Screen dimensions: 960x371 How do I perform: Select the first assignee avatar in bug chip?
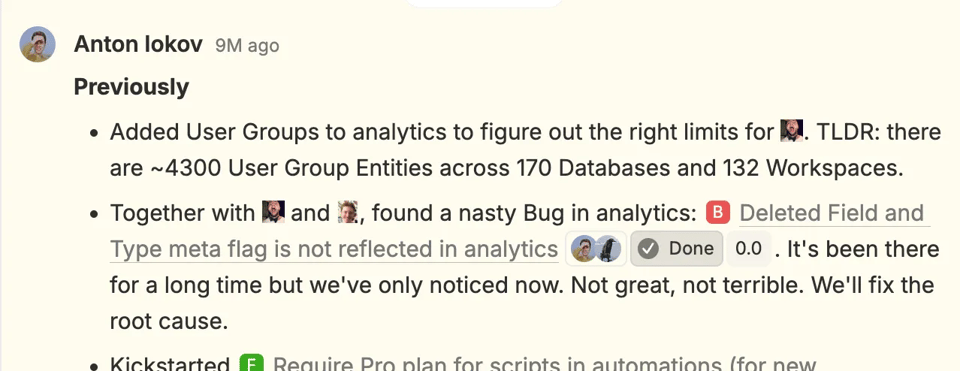point(583,249)
